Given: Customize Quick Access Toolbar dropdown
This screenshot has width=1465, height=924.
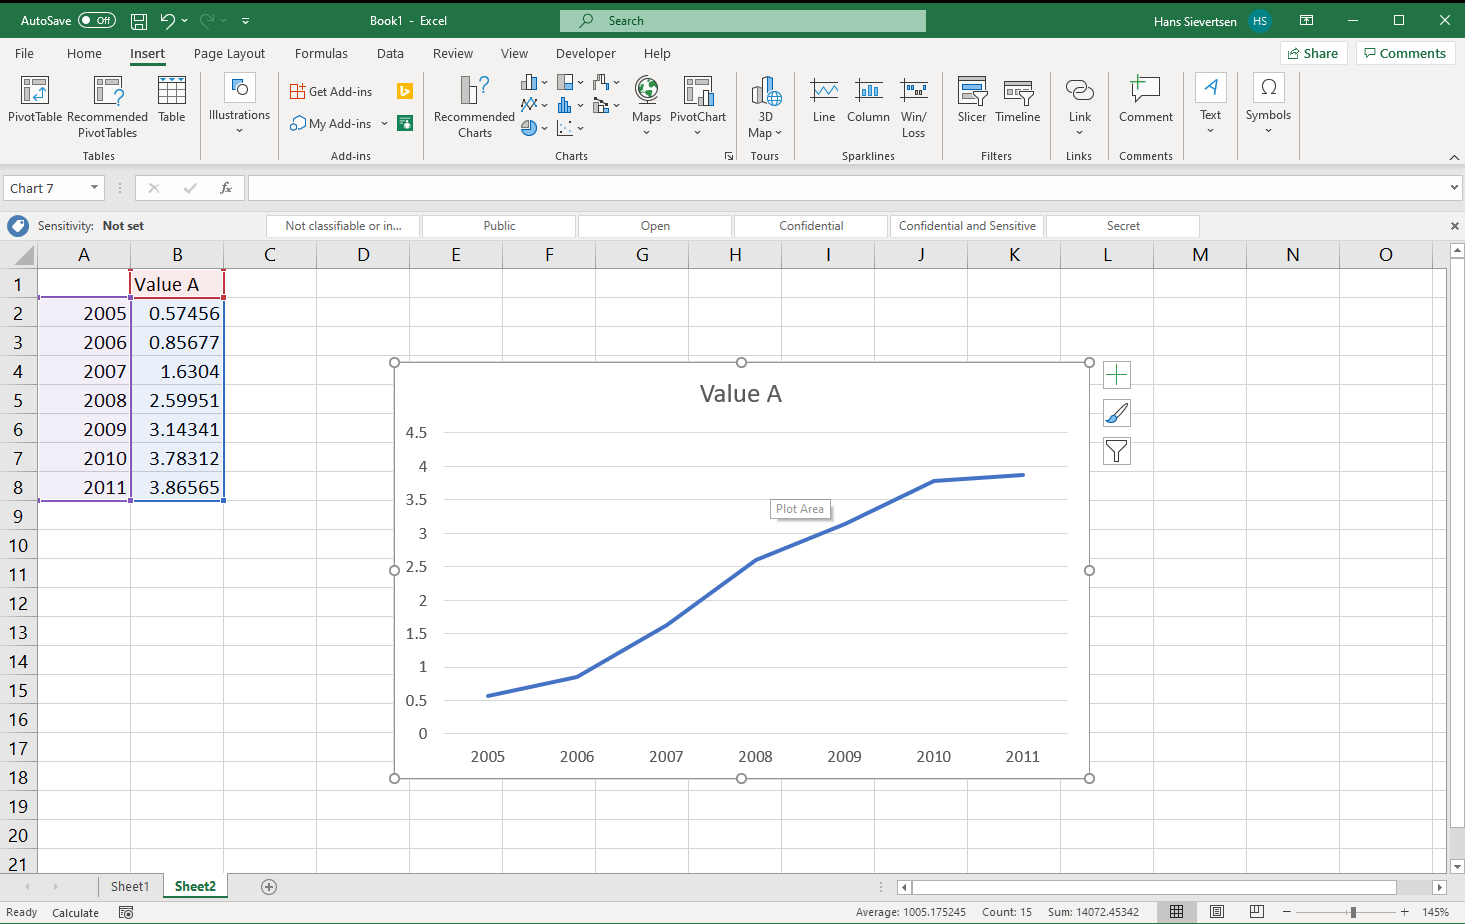Looking at the screenshot, I should 246,20.
